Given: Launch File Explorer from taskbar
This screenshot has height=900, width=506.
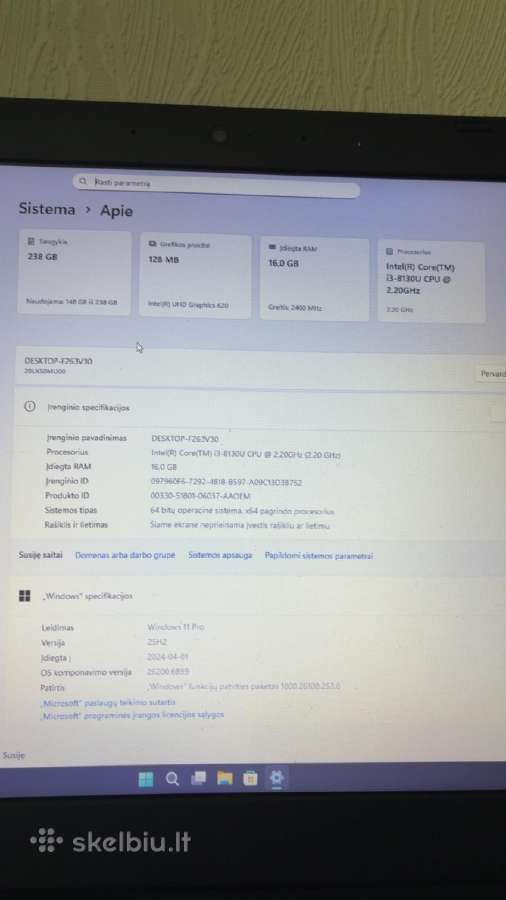Looking at the screenshot, I should click(225, 778).
